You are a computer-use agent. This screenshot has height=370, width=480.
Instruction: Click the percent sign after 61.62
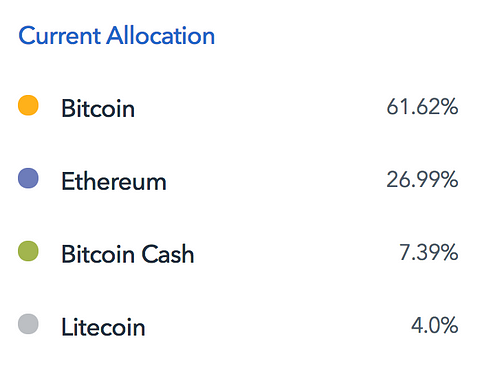click(x=448, y=107)
